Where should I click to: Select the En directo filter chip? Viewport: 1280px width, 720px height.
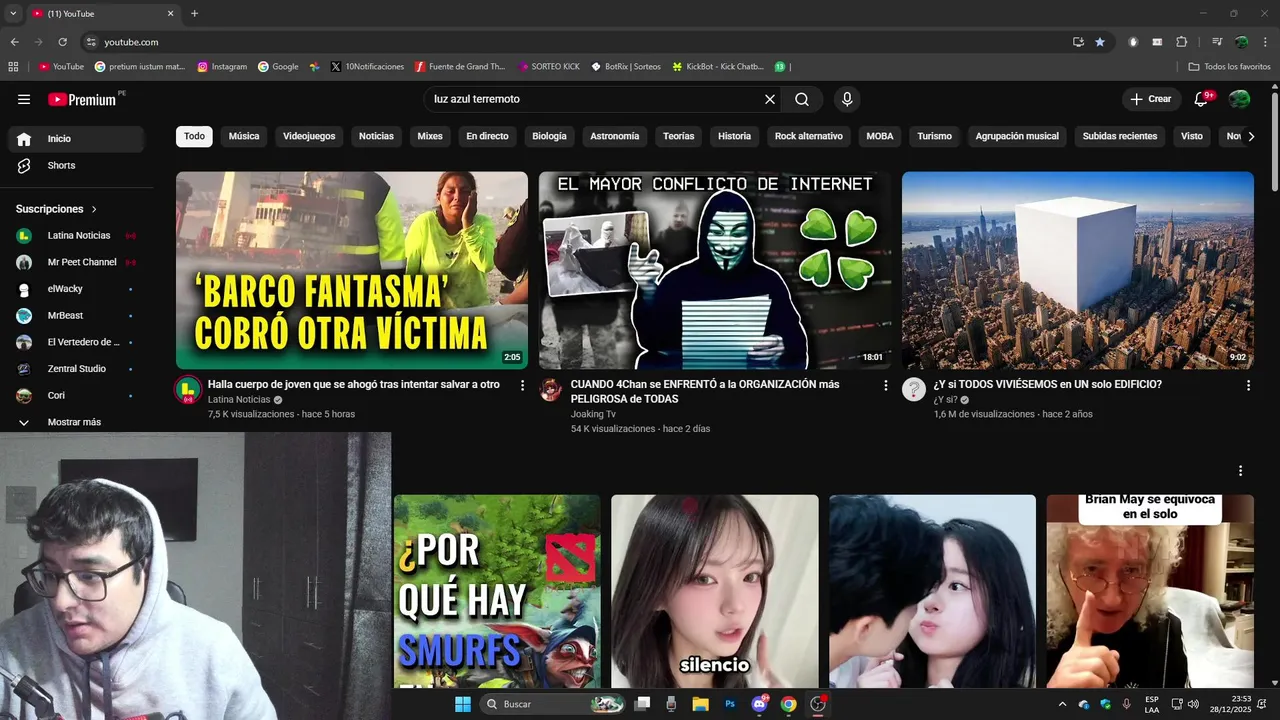[x=487, y=136]
